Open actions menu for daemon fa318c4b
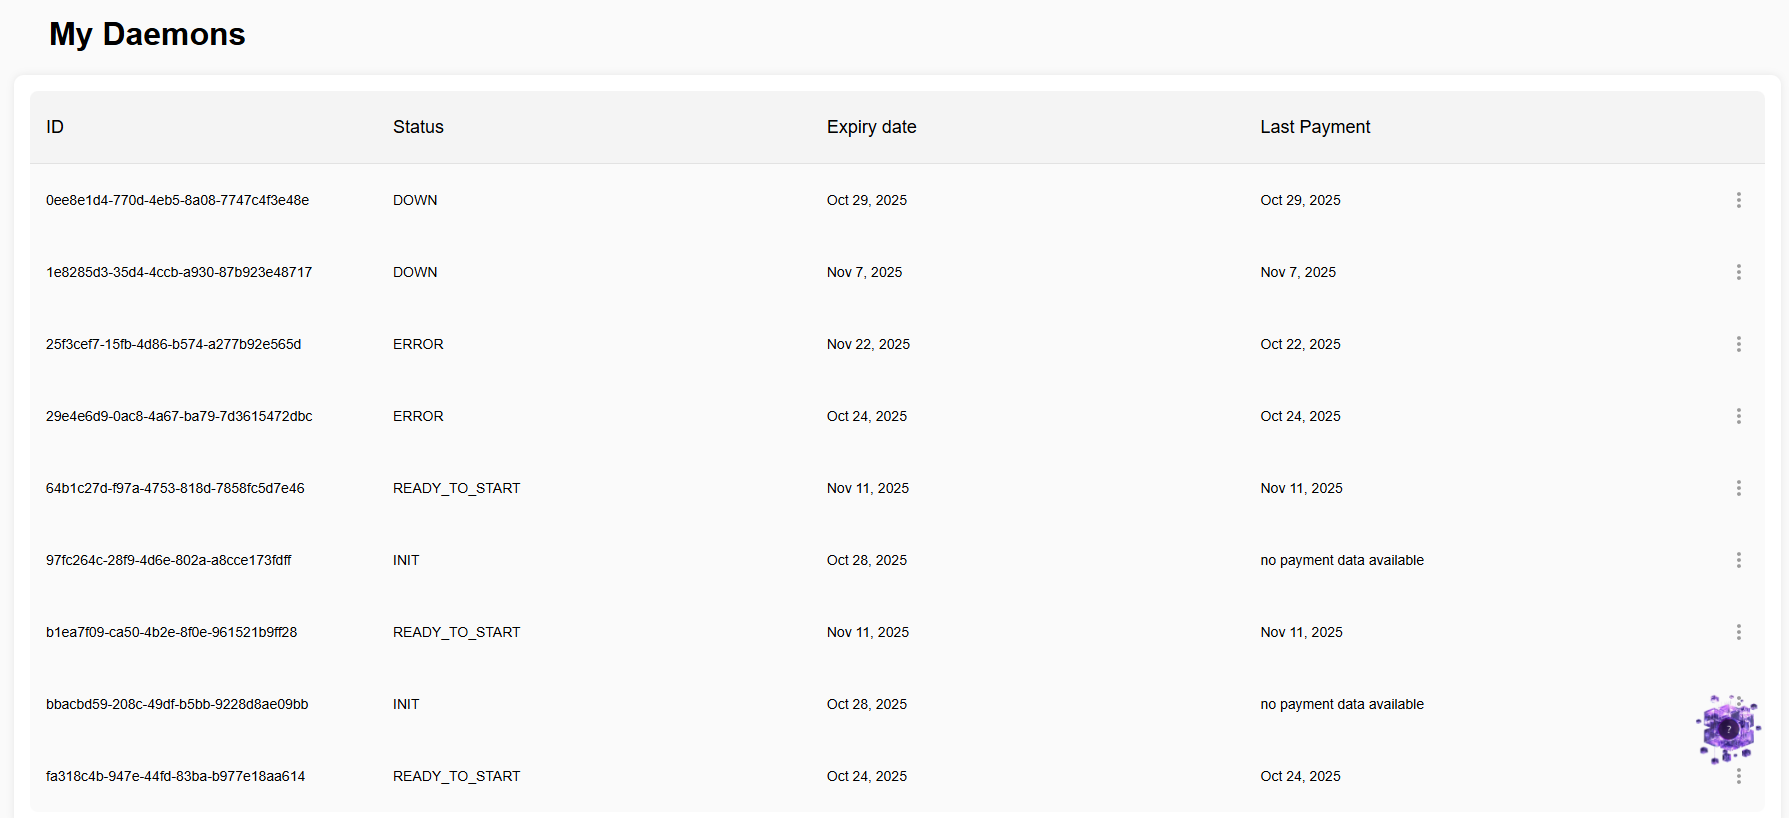The image size is (1789, 818). tap(1738, 777)
